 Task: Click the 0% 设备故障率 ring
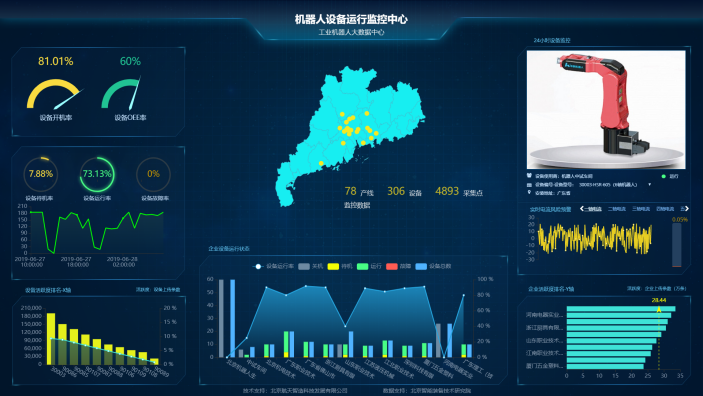pos(153,174)
